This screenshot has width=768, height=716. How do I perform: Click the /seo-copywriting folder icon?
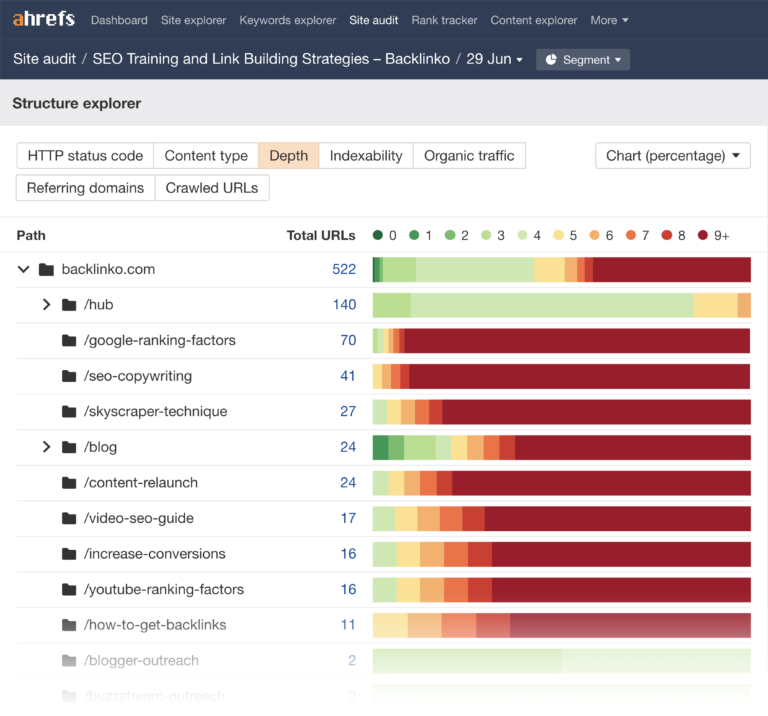tap(69, 376)
